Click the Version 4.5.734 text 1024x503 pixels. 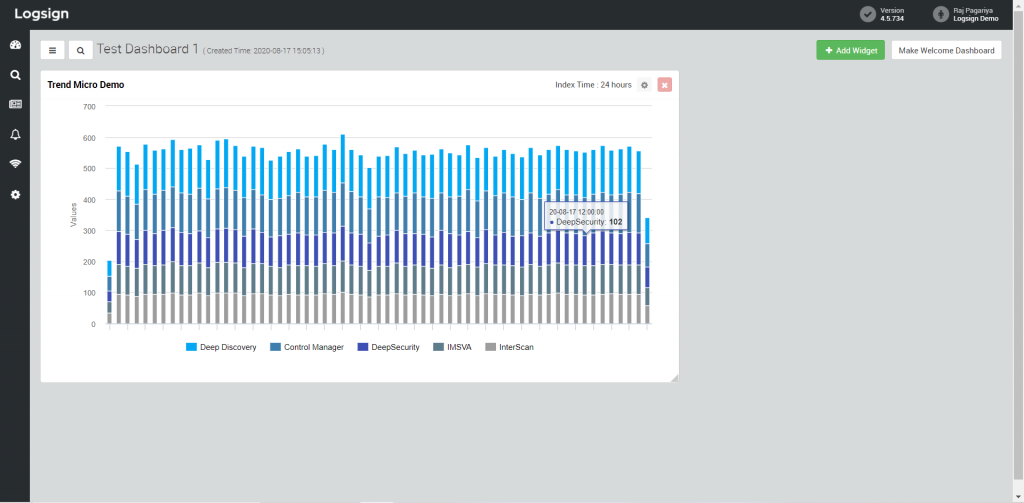point(892,14)
